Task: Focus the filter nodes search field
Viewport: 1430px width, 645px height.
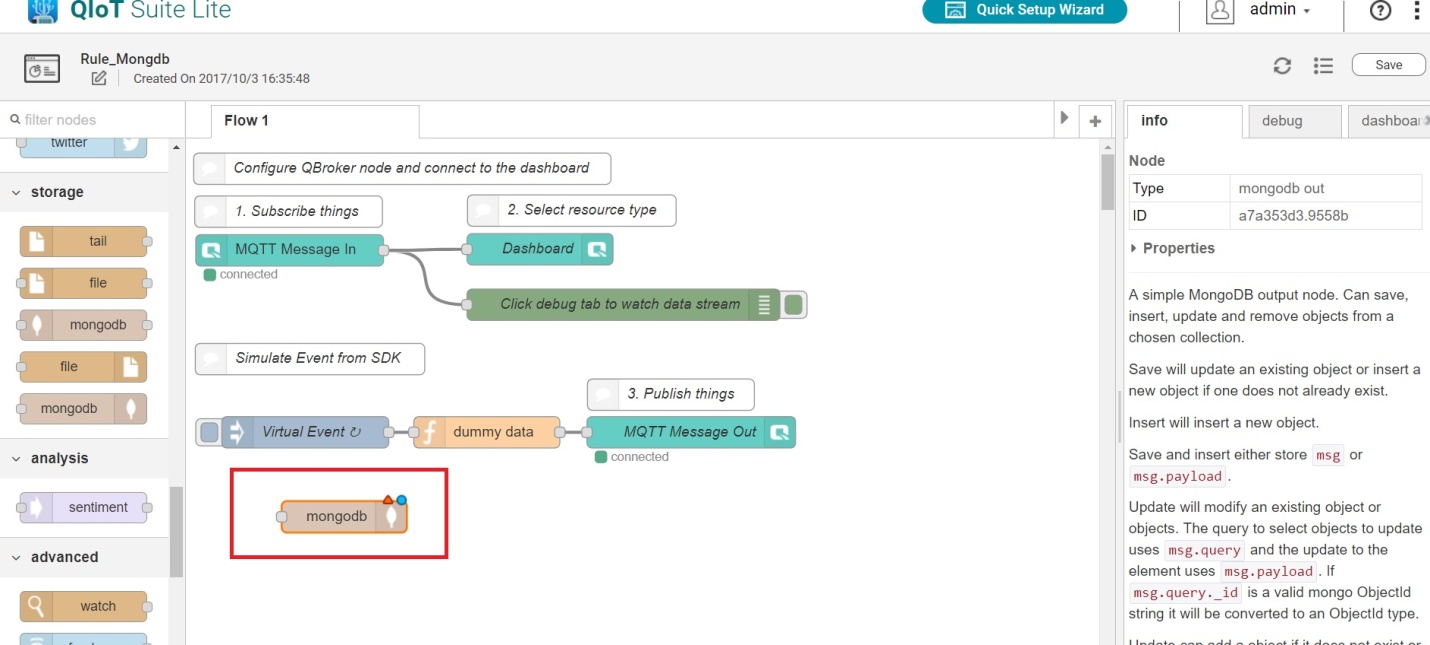Action: 93,120
